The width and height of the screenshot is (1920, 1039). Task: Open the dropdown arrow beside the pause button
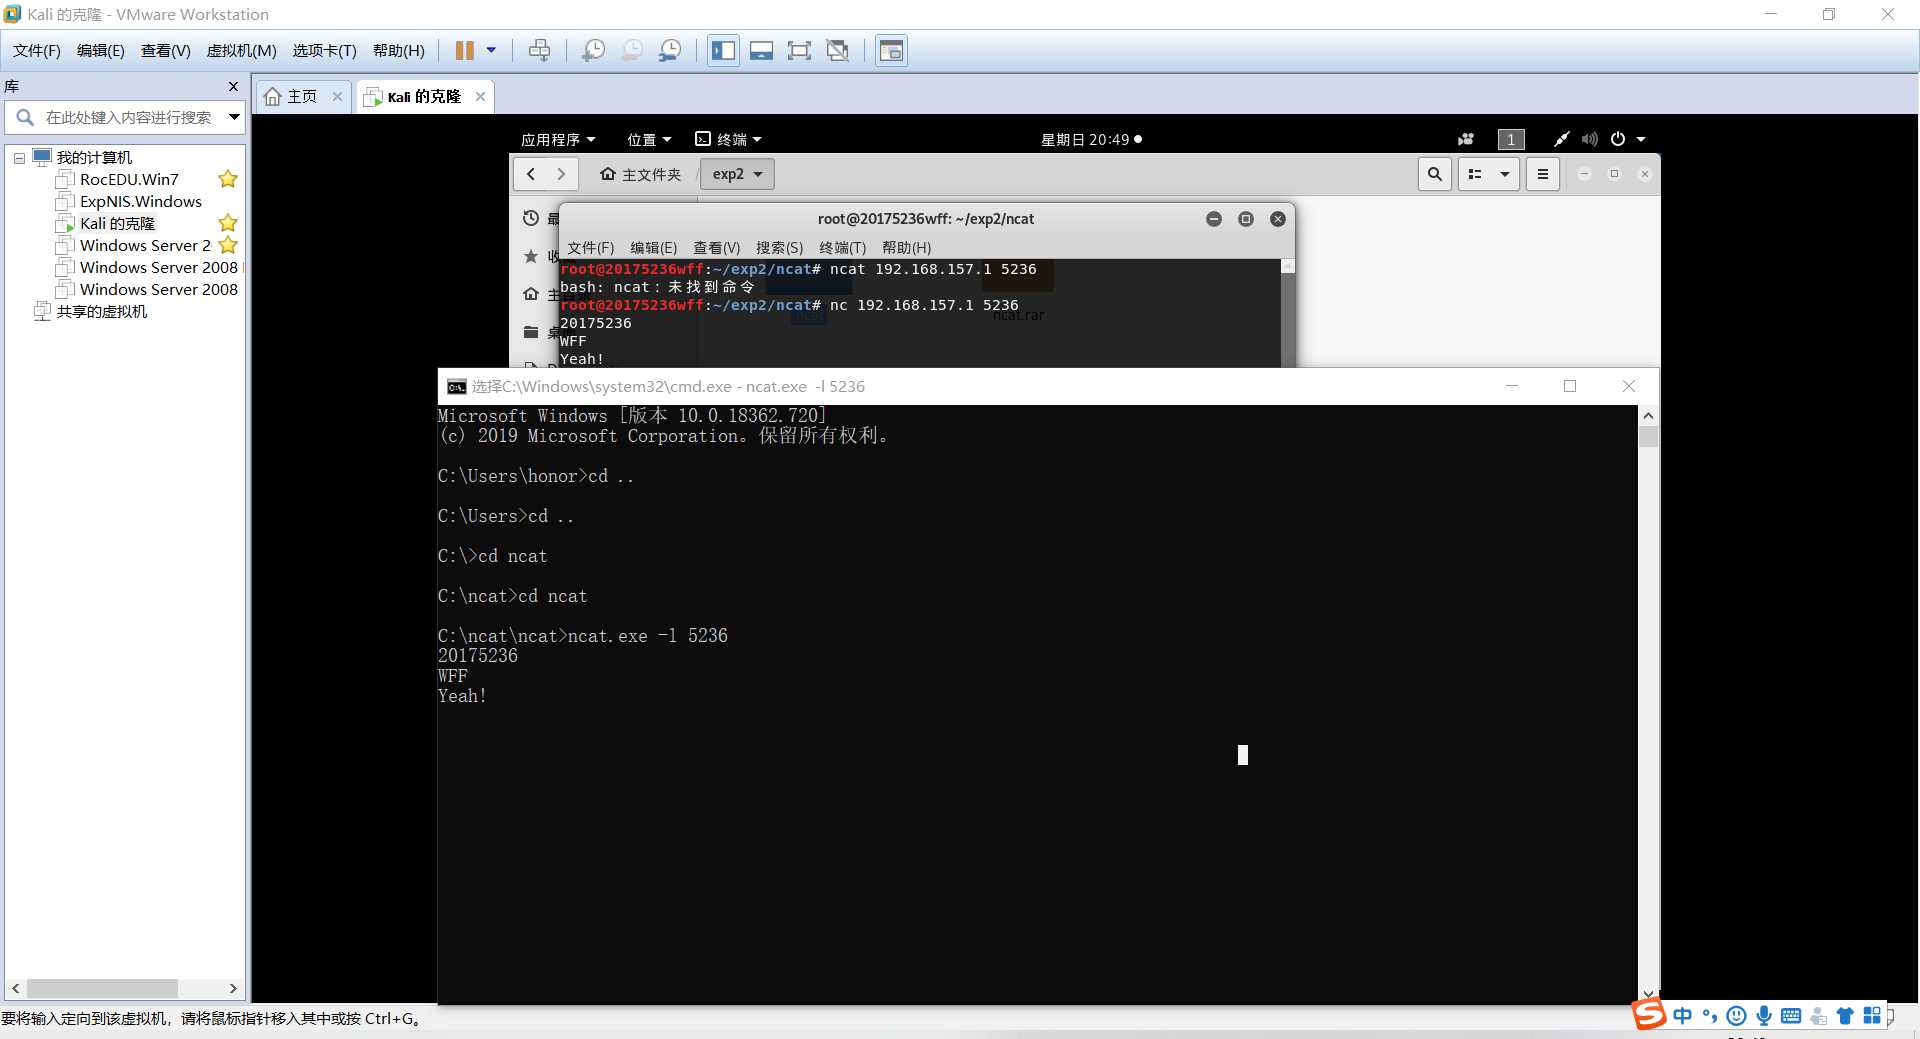(x=491, y=50)
